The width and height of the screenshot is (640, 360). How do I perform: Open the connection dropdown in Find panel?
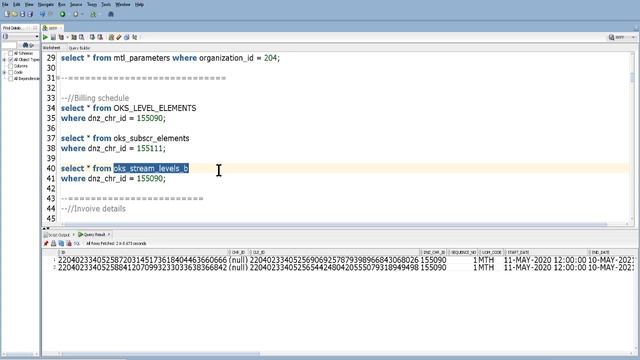(x=36, y=37)
